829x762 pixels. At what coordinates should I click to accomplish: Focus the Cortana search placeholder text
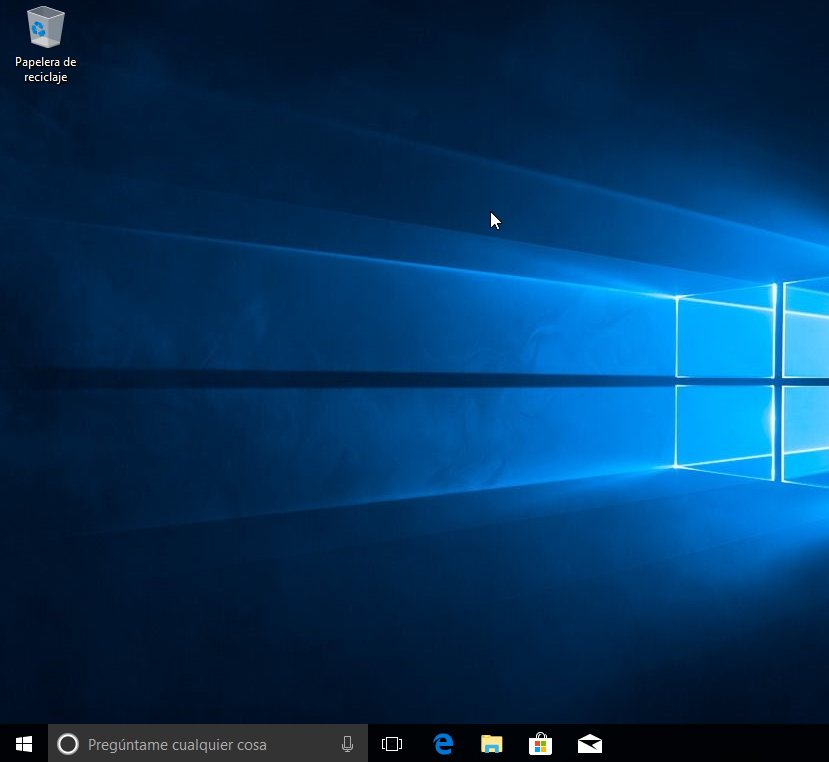(x=177, y=745)
